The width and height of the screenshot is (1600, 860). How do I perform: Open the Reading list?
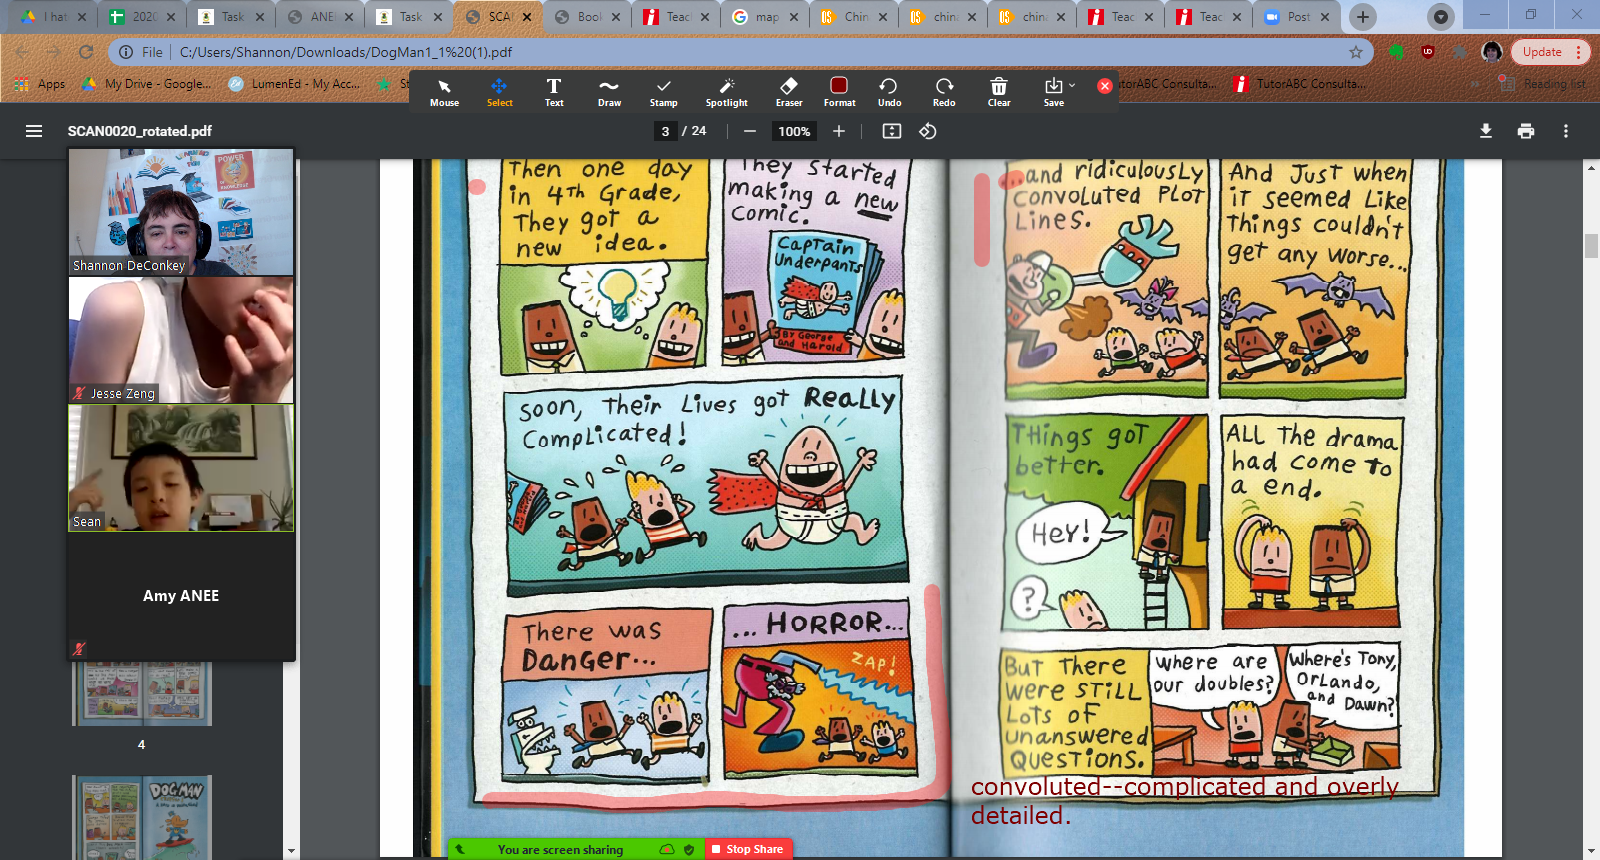(x=1542, y=84)
